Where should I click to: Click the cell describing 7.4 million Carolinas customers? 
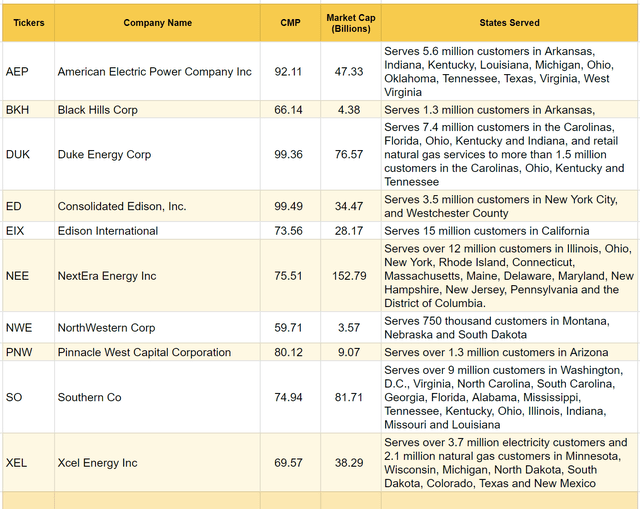509,154
